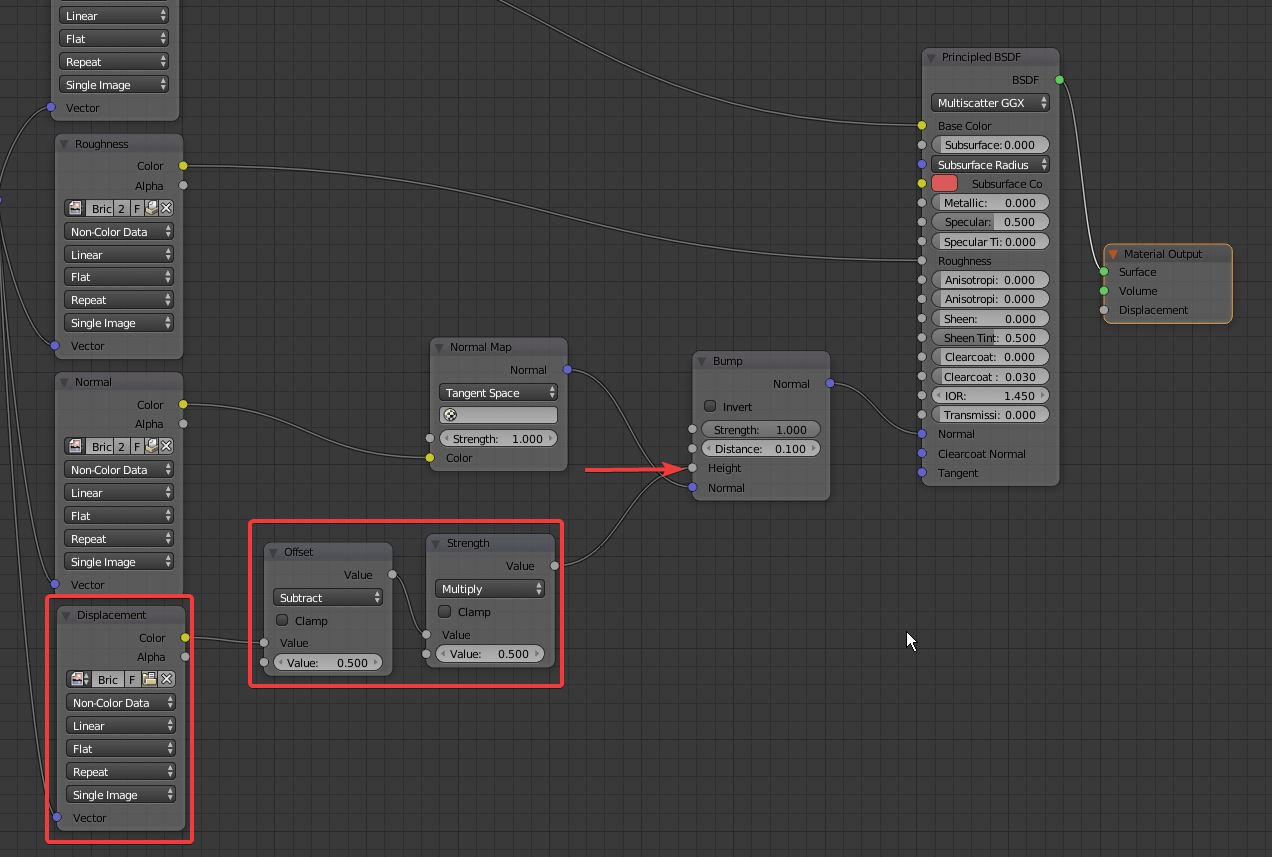1272x857 pixels.
Task: Click the pack image icon on the Normal texture node
Action: (x=151, y=445)
